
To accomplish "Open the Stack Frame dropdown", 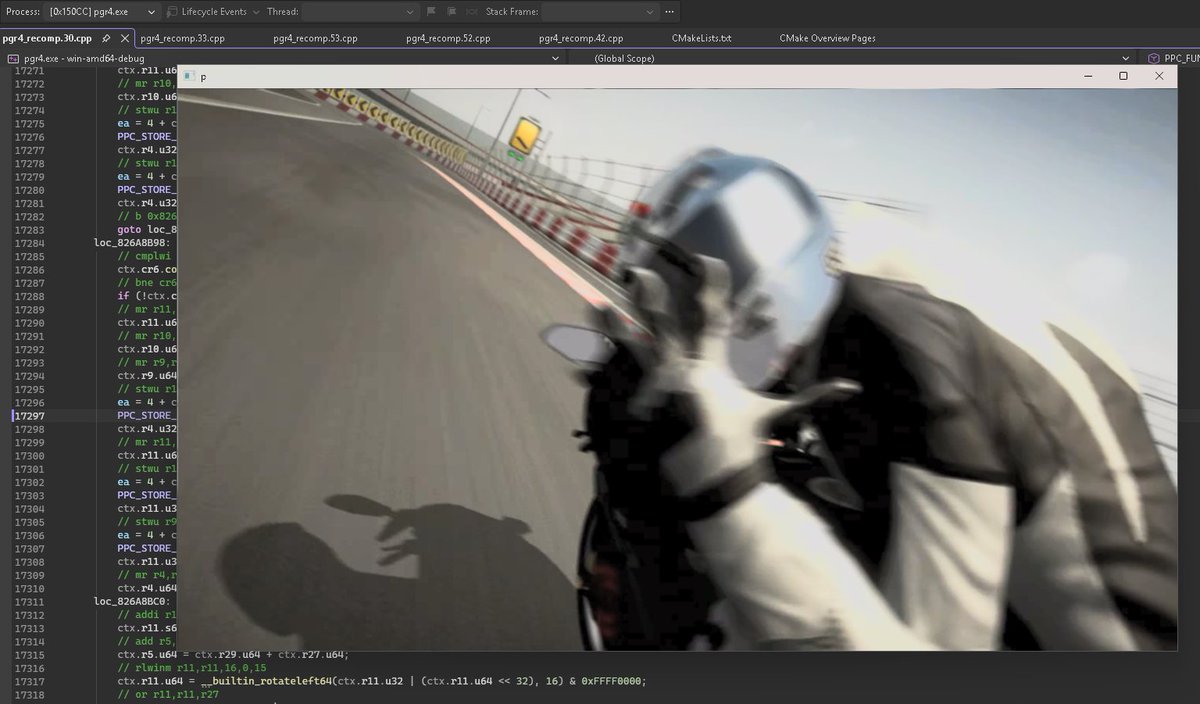I will [x=600, y=12].
